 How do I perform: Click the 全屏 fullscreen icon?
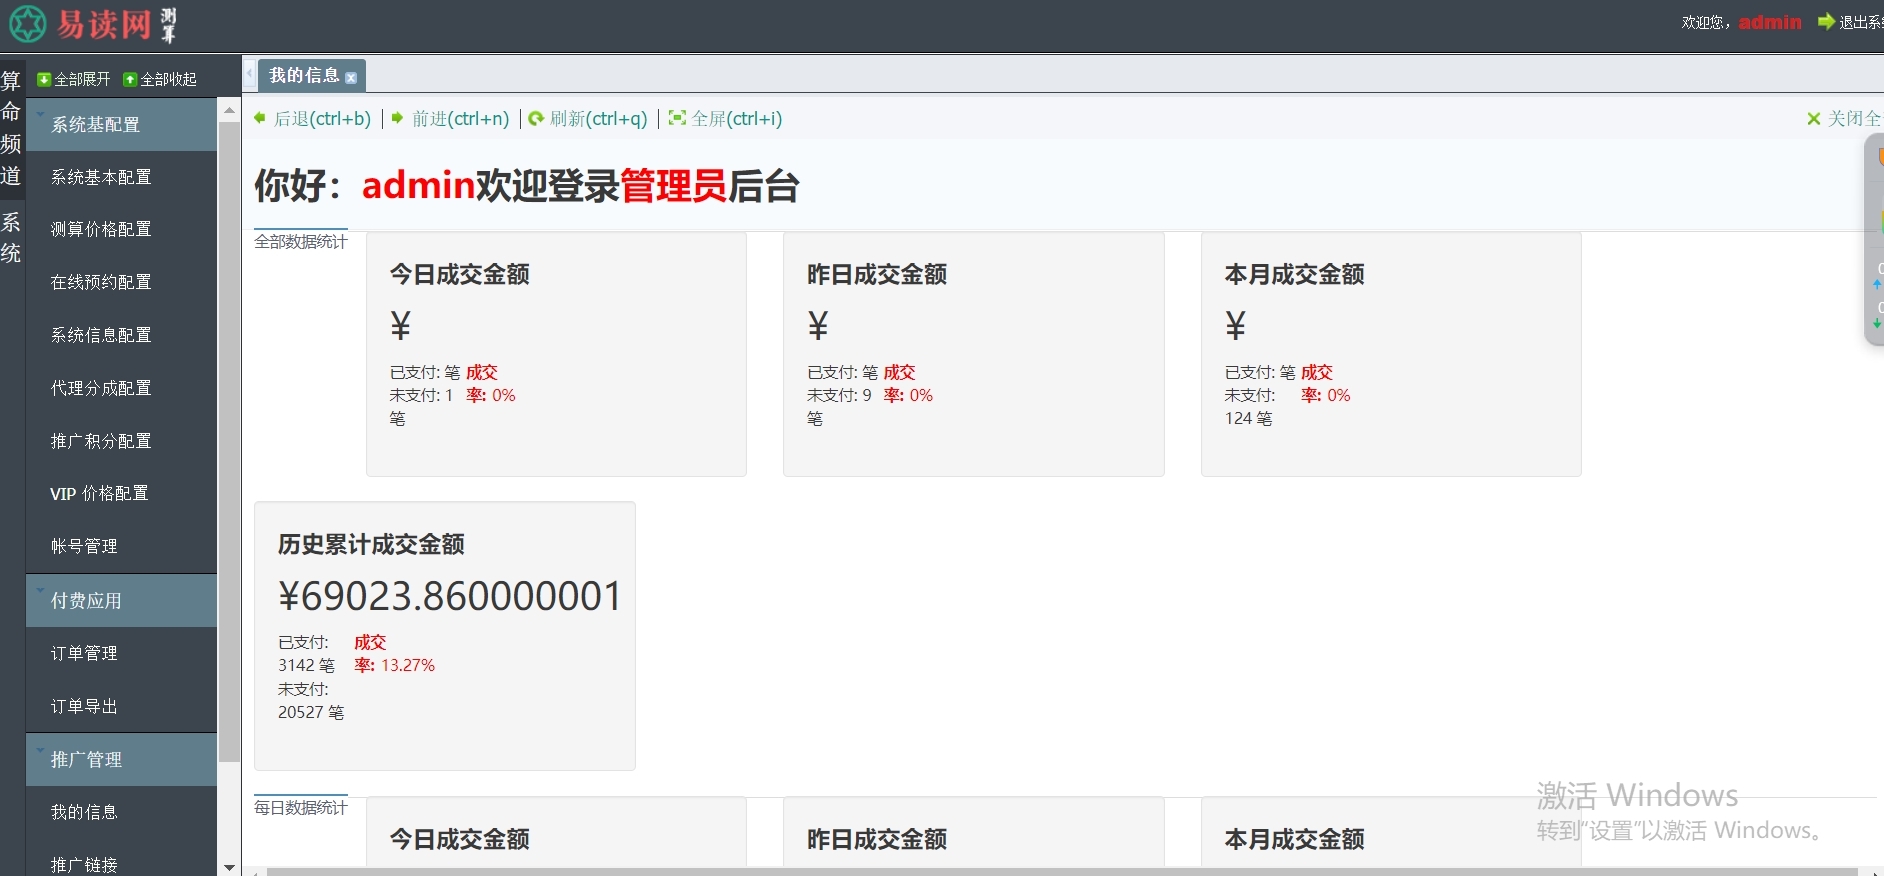pos(677,118)
